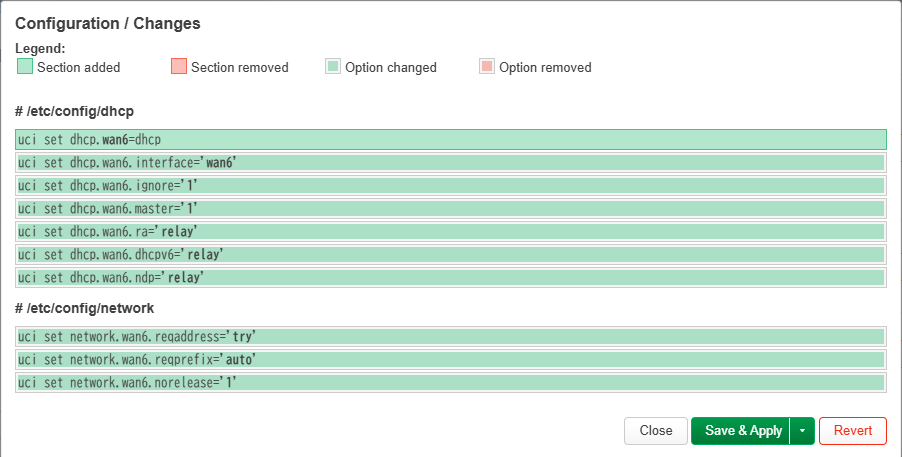The height and width of the screenshot is (457, 902).
Task: Select the network.wan6.norelease='1' line
Action: pos(451,383)
